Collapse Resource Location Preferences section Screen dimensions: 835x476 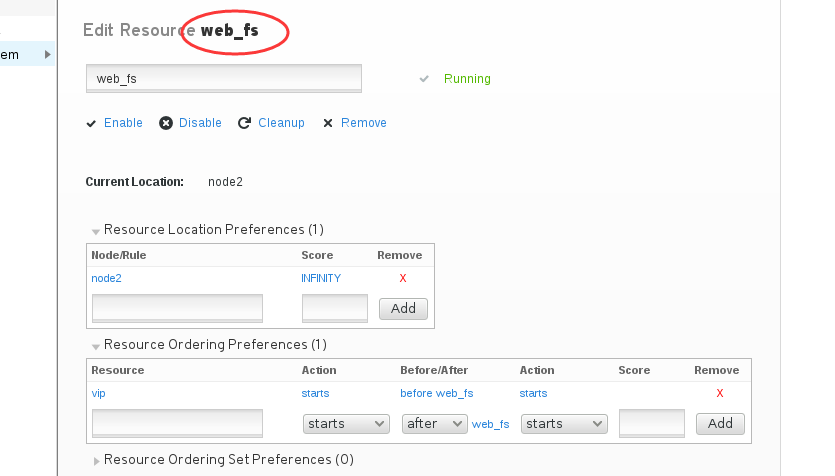point(96,232)
